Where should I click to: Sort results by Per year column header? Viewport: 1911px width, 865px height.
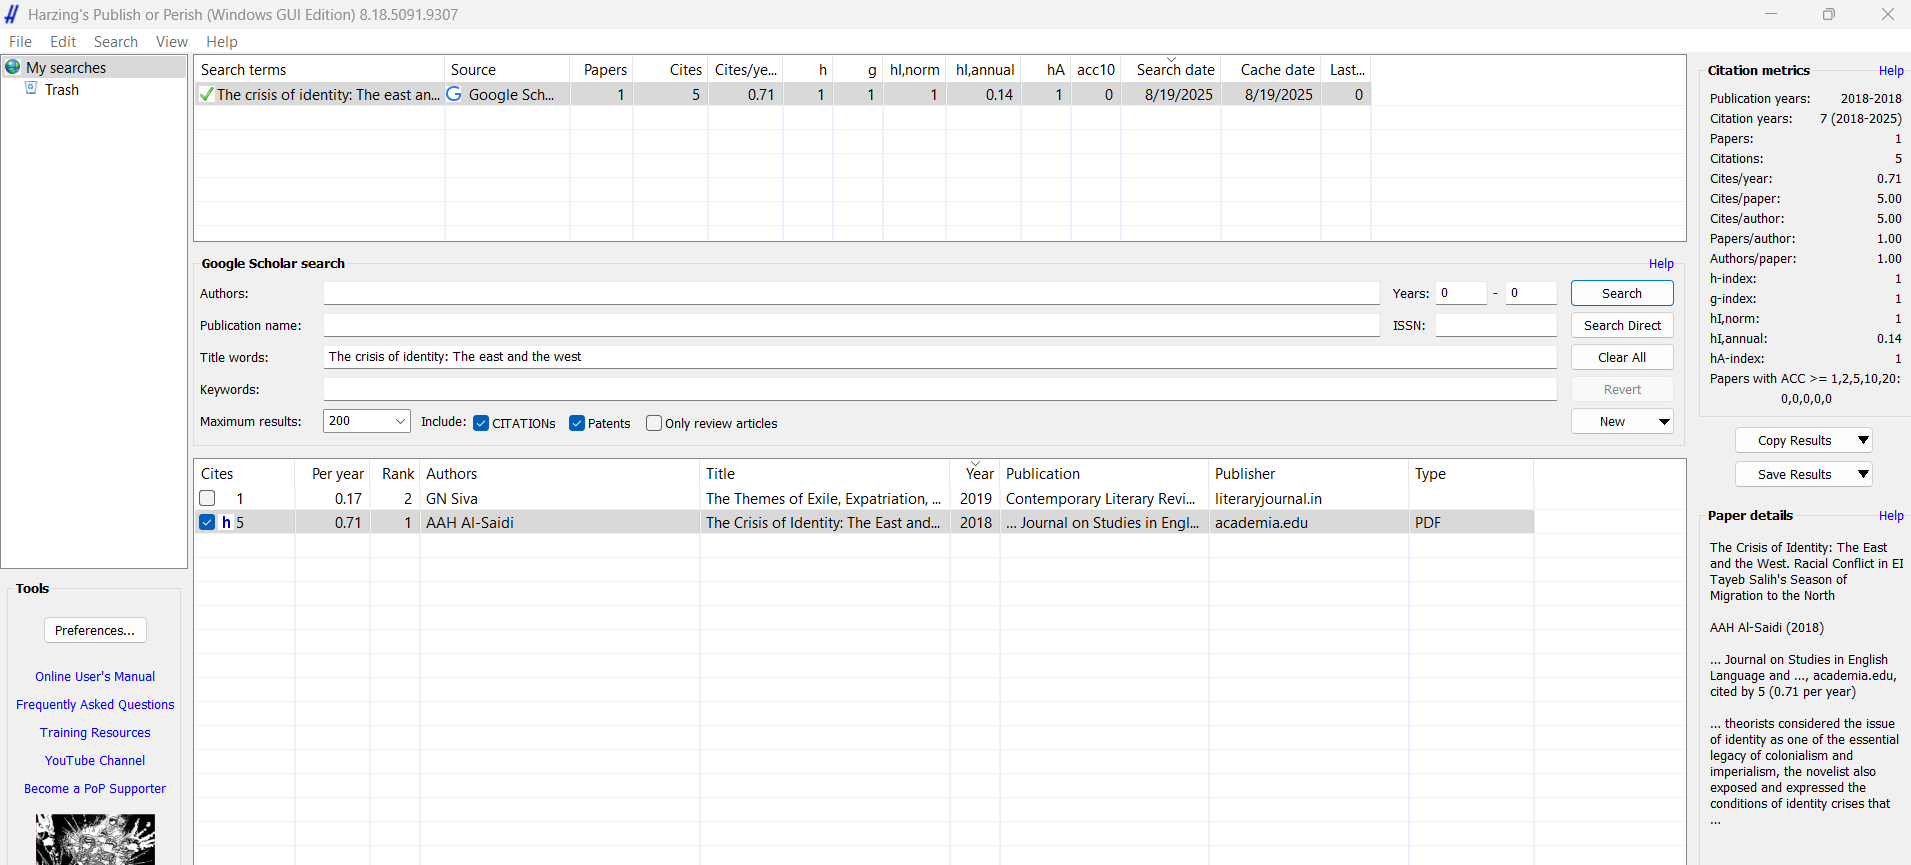pyautogui.click(x=332, y=474)
